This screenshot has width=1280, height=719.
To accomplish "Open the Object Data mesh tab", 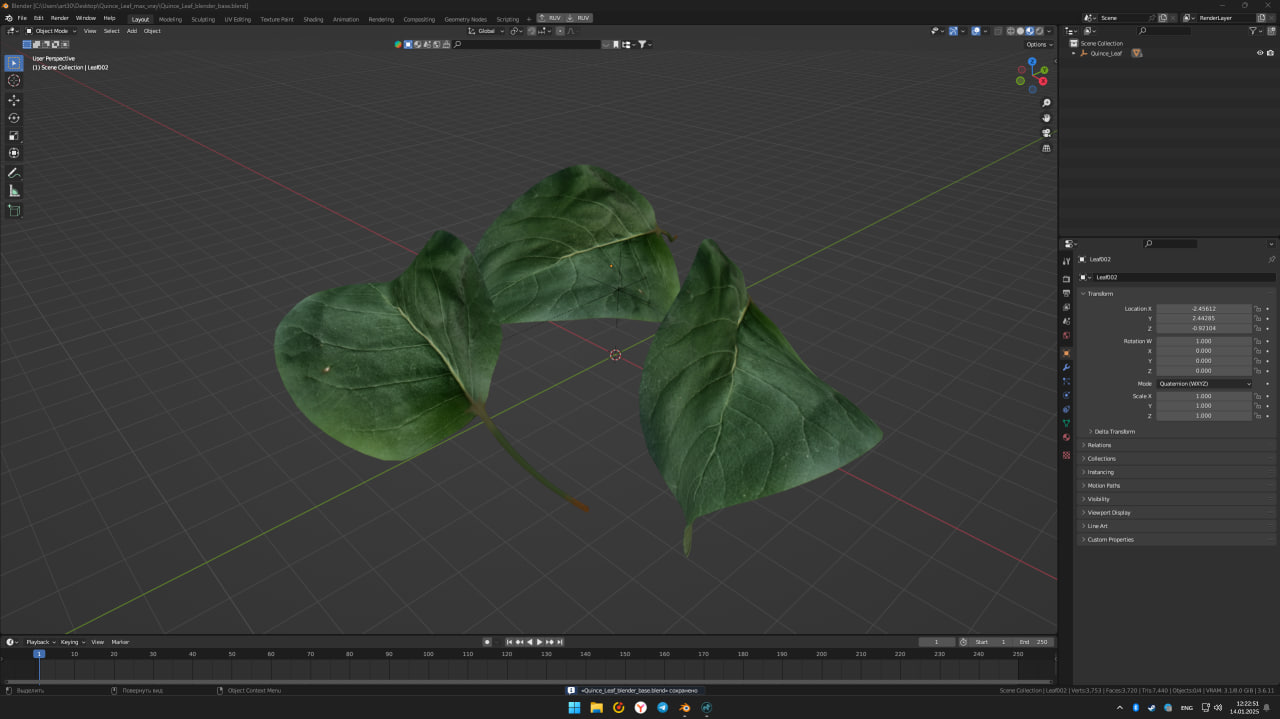I will click(x=1066, y=423).
